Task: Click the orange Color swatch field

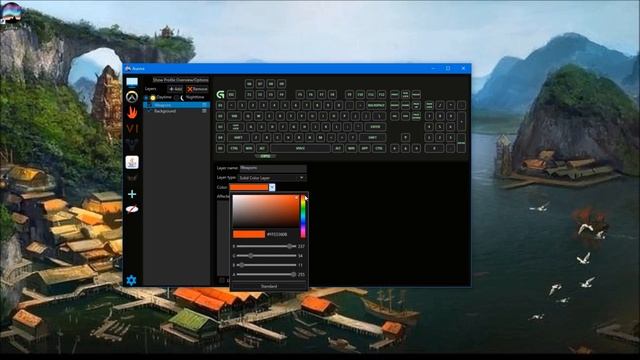Action: (x=249, y=187)
